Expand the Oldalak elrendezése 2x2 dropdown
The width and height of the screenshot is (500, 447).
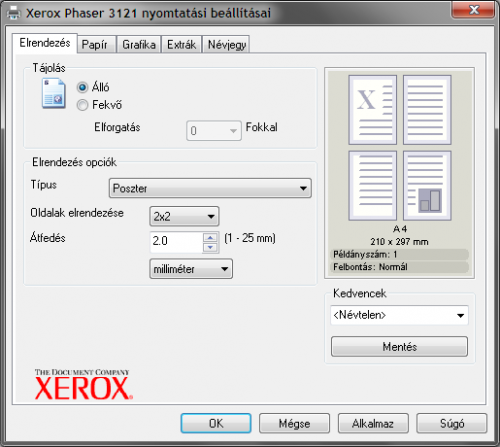click(x=184, y=216)
